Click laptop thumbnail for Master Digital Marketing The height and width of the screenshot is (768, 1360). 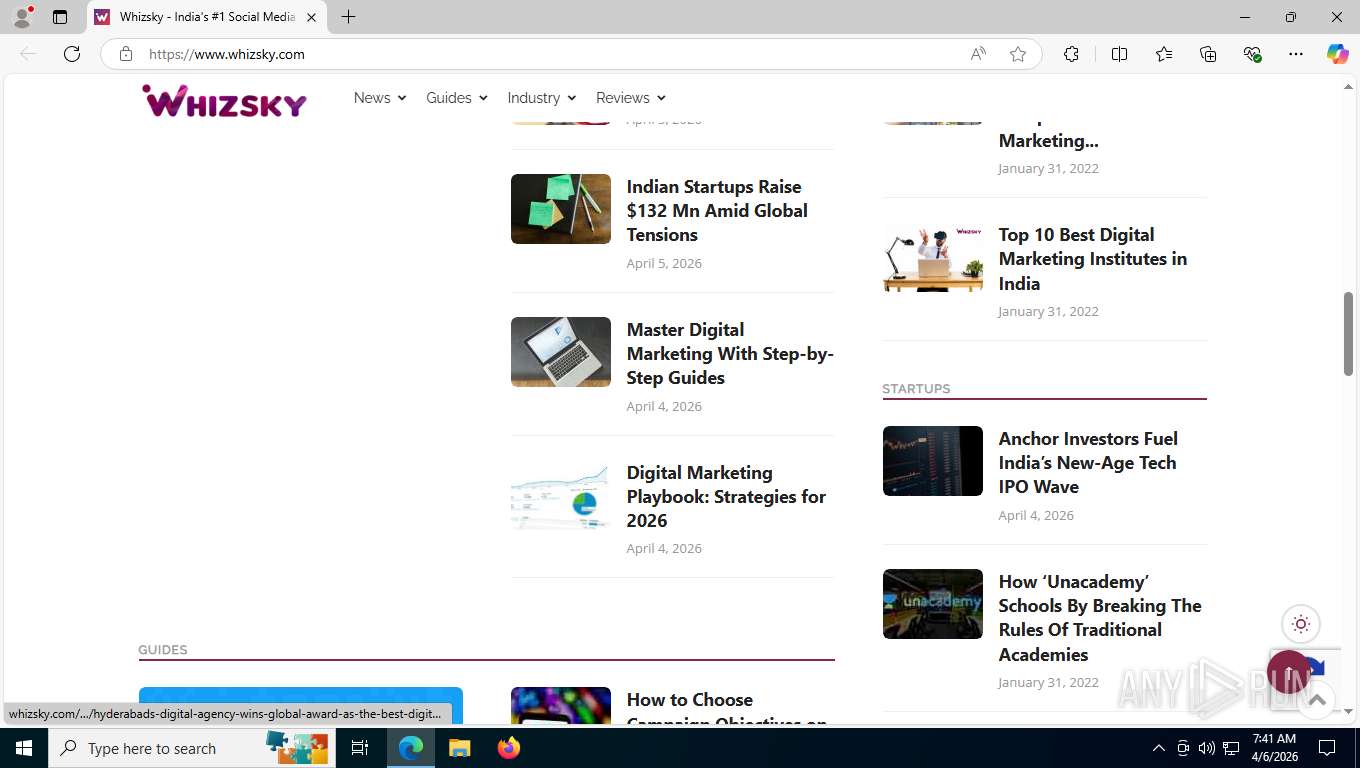pos(561,352)
